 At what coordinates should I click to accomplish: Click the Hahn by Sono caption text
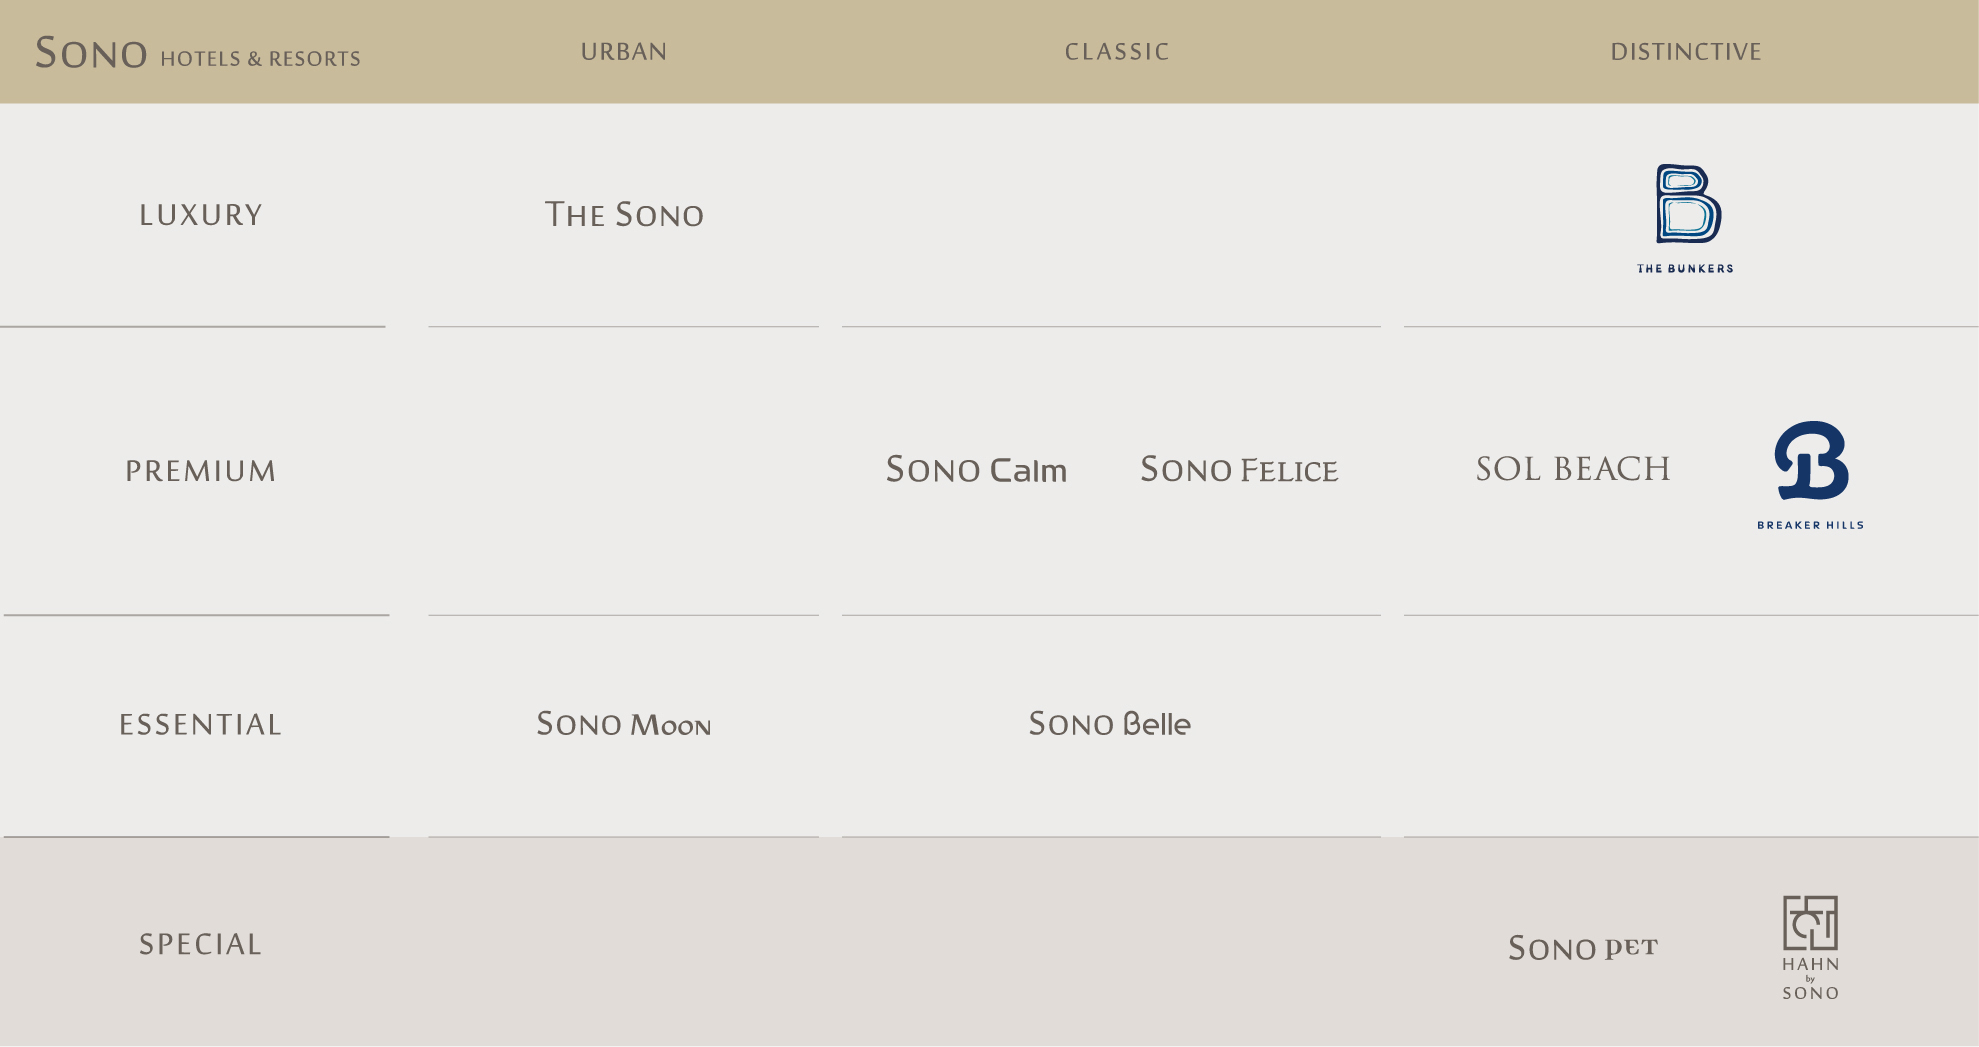point(1810,978)
